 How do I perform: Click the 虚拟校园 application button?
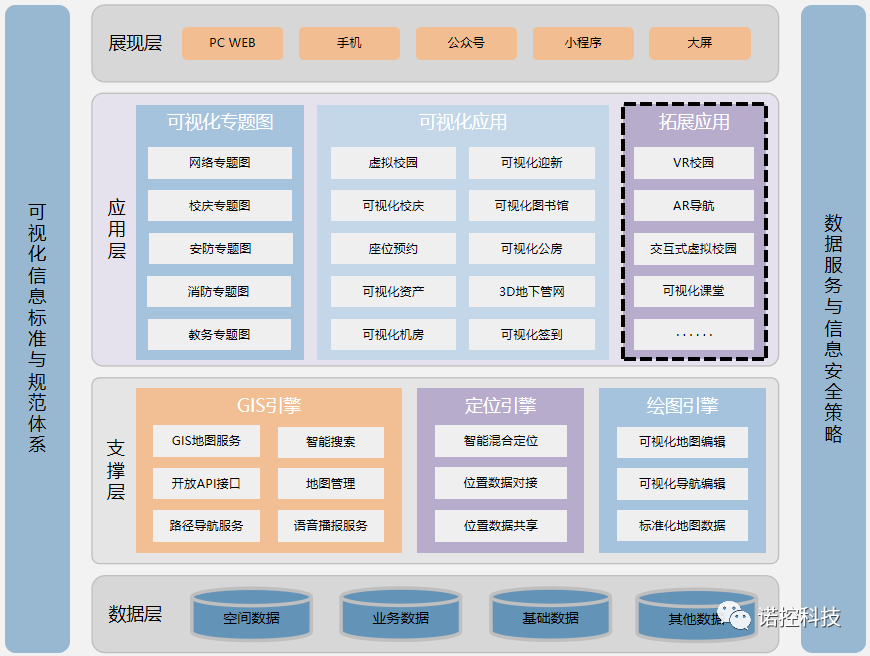pyautogui.click(x=393, y=162)
